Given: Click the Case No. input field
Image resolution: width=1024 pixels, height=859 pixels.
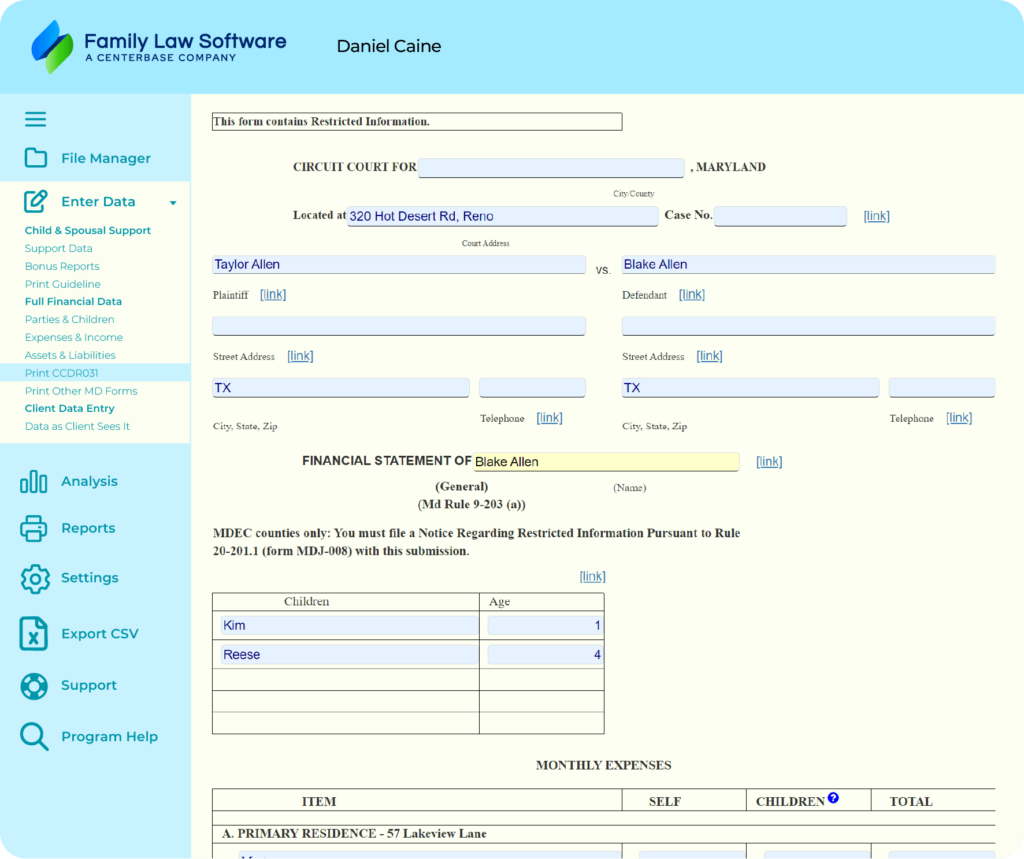Looking at the screenshot, I should (x=780, y=216).
